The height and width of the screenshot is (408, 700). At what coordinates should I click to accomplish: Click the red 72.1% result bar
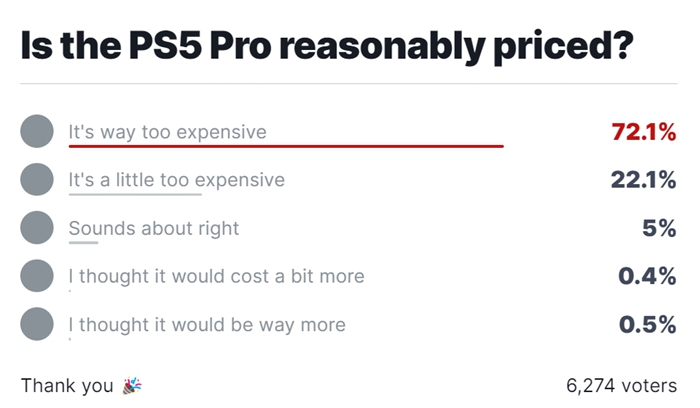click(x=285, y=146)
